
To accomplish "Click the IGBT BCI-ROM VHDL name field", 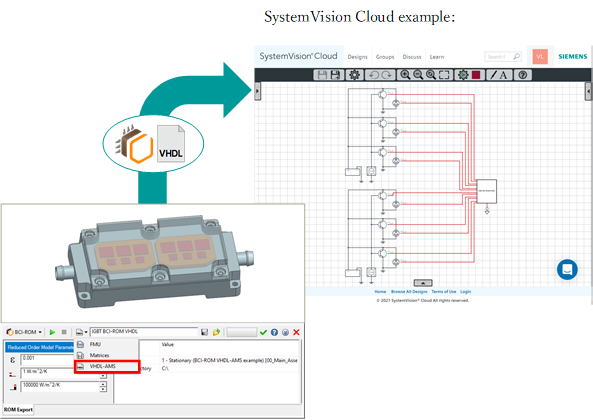I will [144, 332].
